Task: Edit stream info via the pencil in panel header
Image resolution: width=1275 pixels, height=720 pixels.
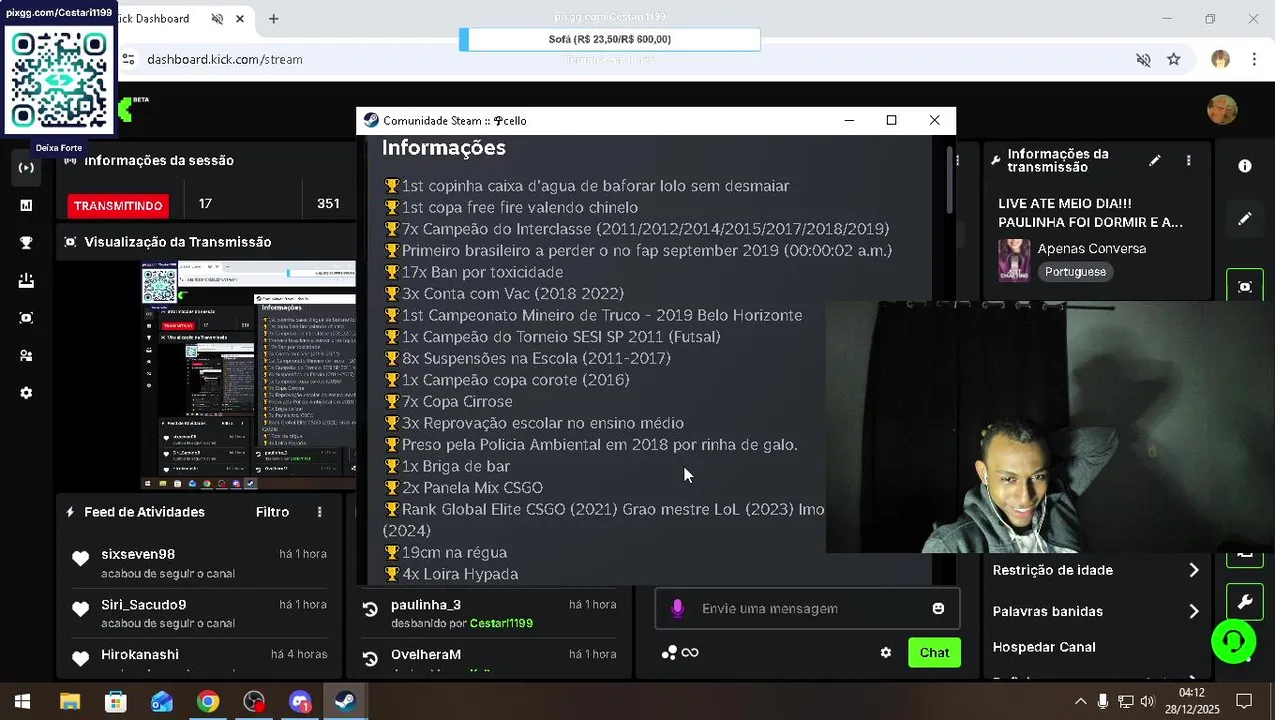Action: 1155,160
